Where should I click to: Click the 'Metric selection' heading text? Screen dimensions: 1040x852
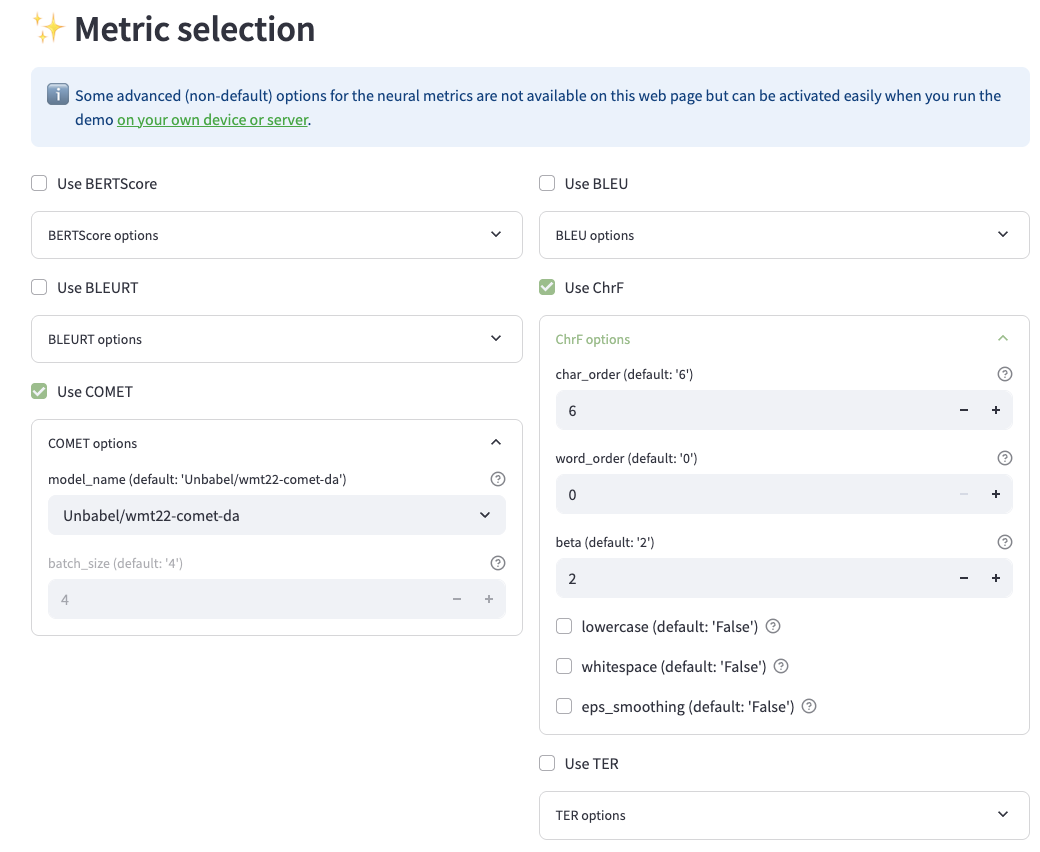point(194,29)
